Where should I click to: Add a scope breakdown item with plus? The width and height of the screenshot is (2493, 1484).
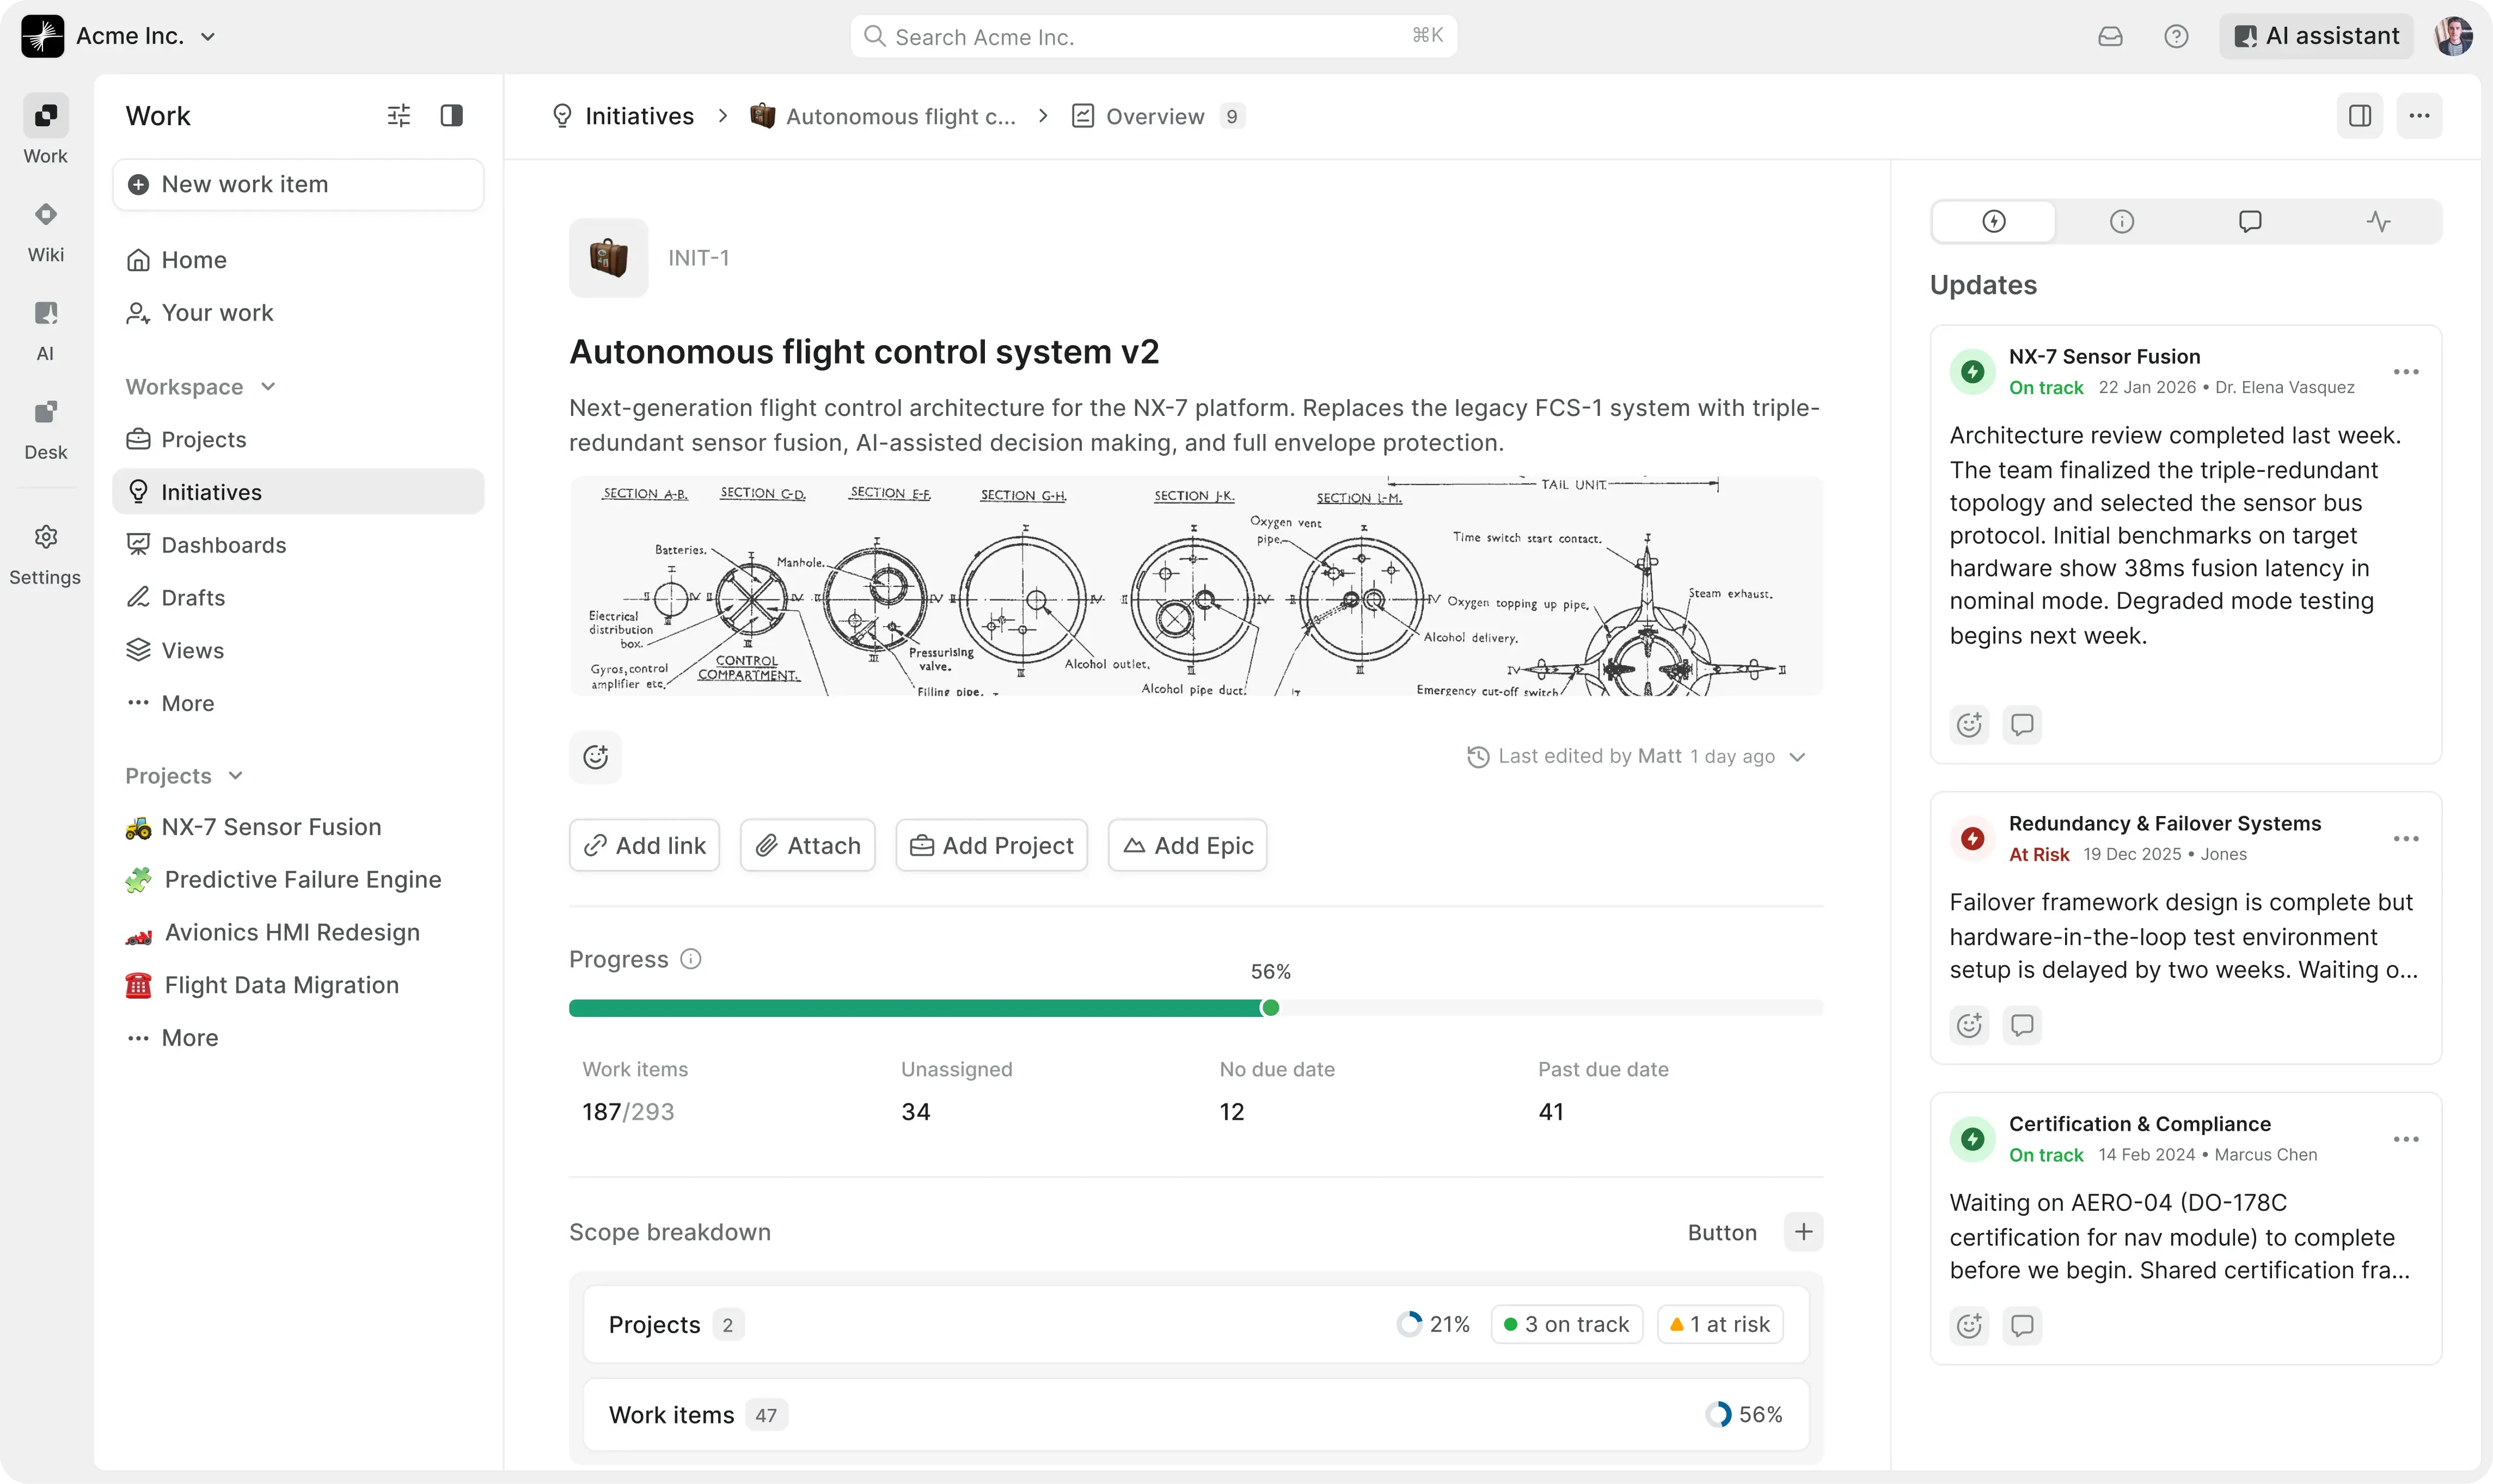point(1804,1232)
